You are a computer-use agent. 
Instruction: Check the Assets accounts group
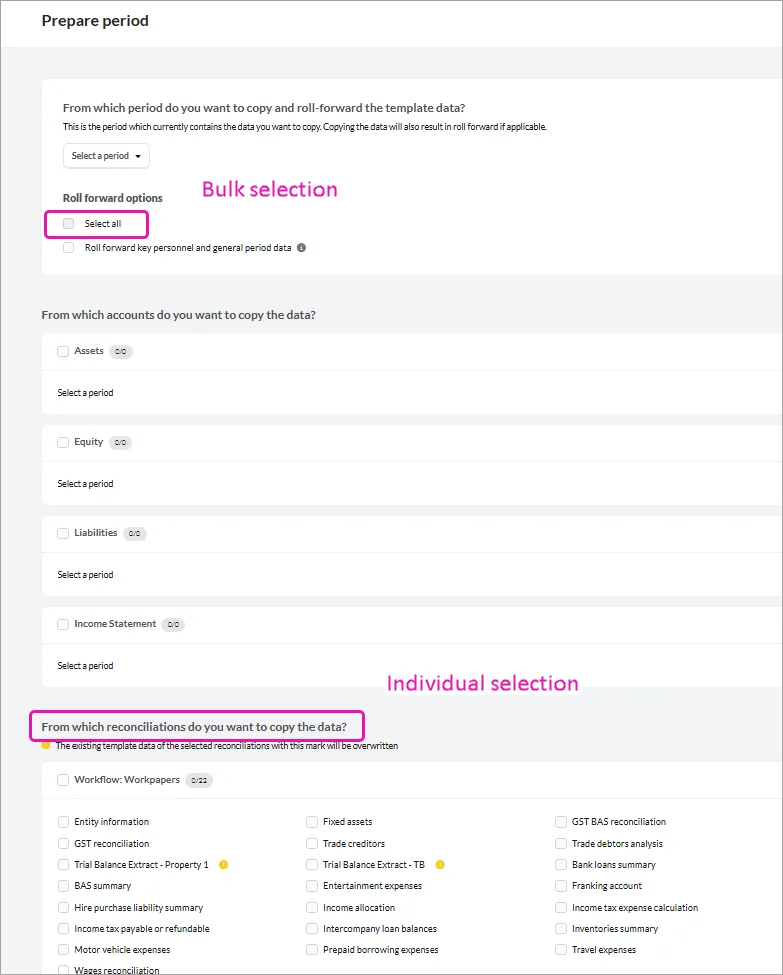pos(63,351)
